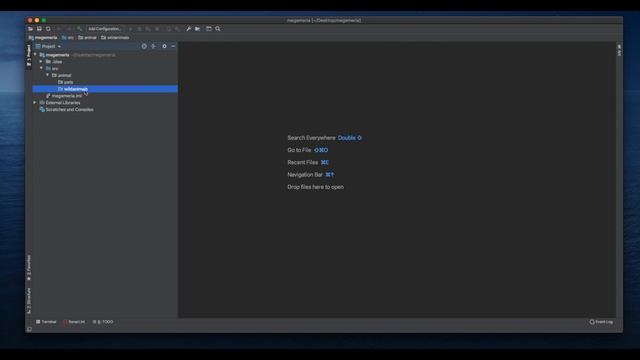Click src in the navigation breadcrumb
The height and width of the screenshot is (360, 640).
pos(68,38)
